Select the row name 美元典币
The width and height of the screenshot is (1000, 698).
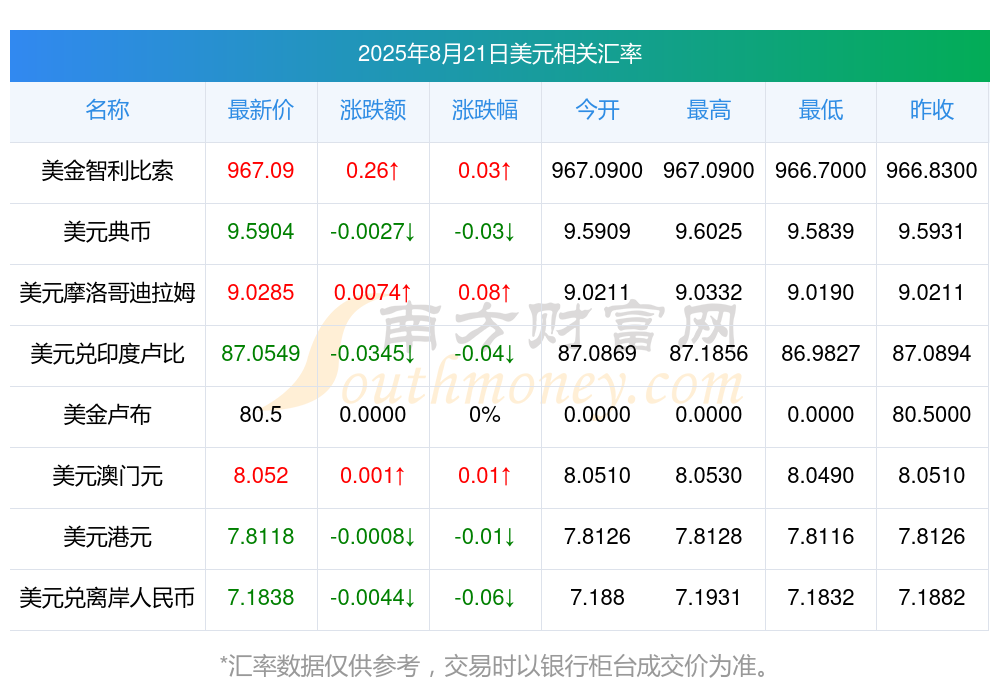point(107,232)
